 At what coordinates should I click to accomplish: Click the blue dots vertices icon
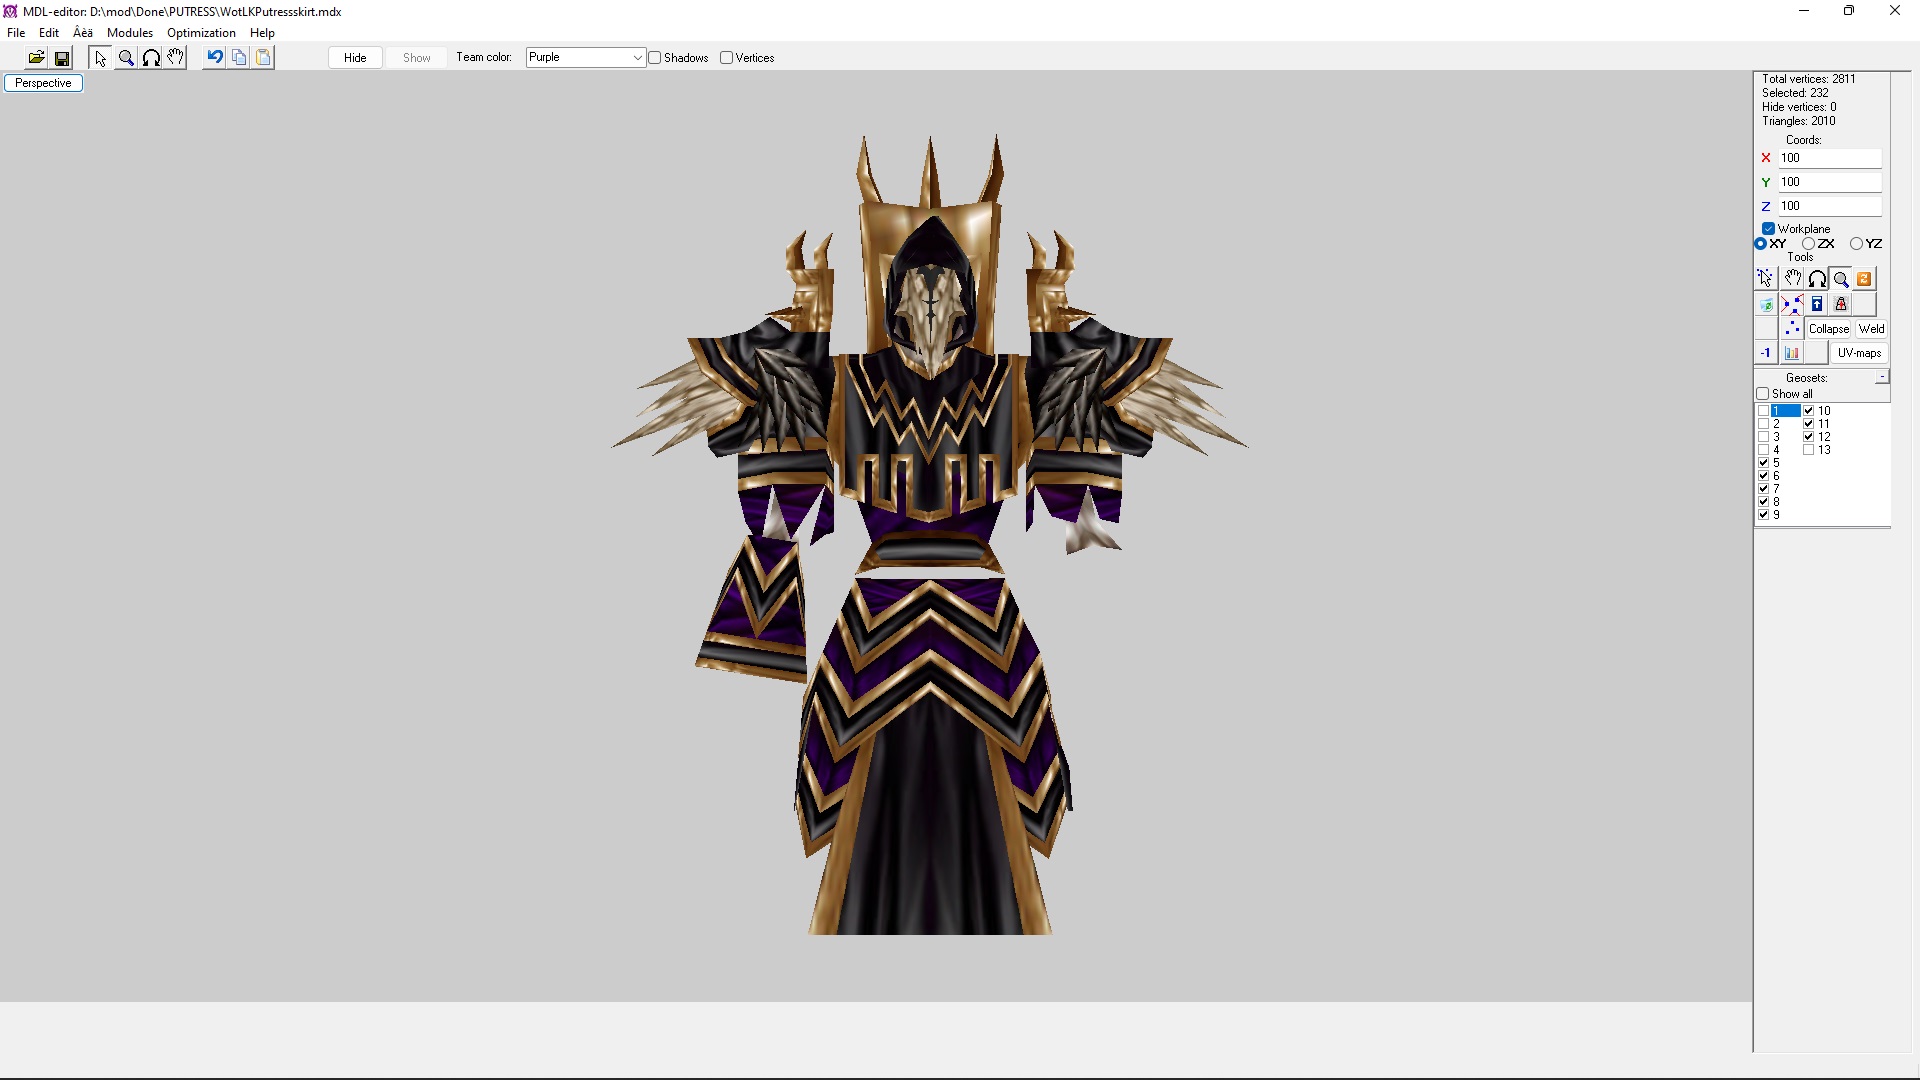tap(1792, 328)
